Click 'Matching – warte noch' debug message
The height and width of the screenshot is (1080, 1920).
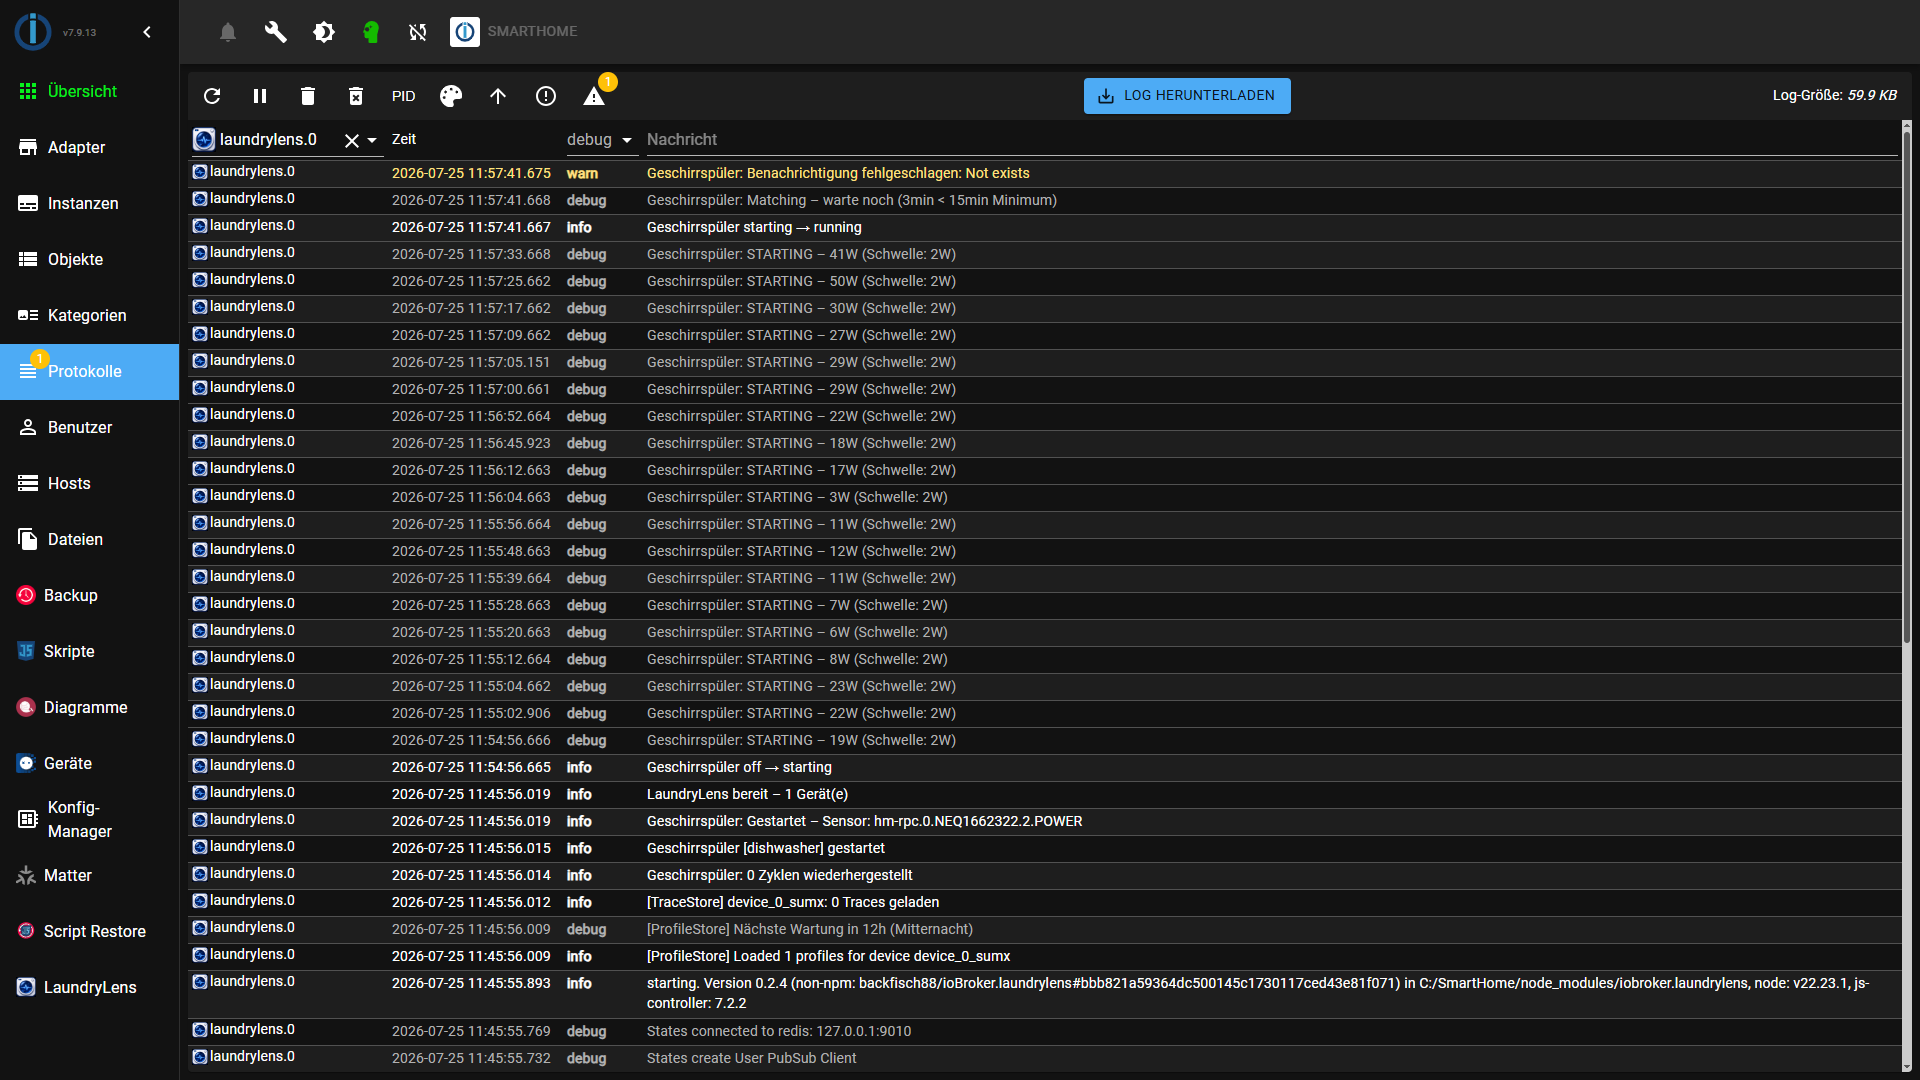coord(852,200)
